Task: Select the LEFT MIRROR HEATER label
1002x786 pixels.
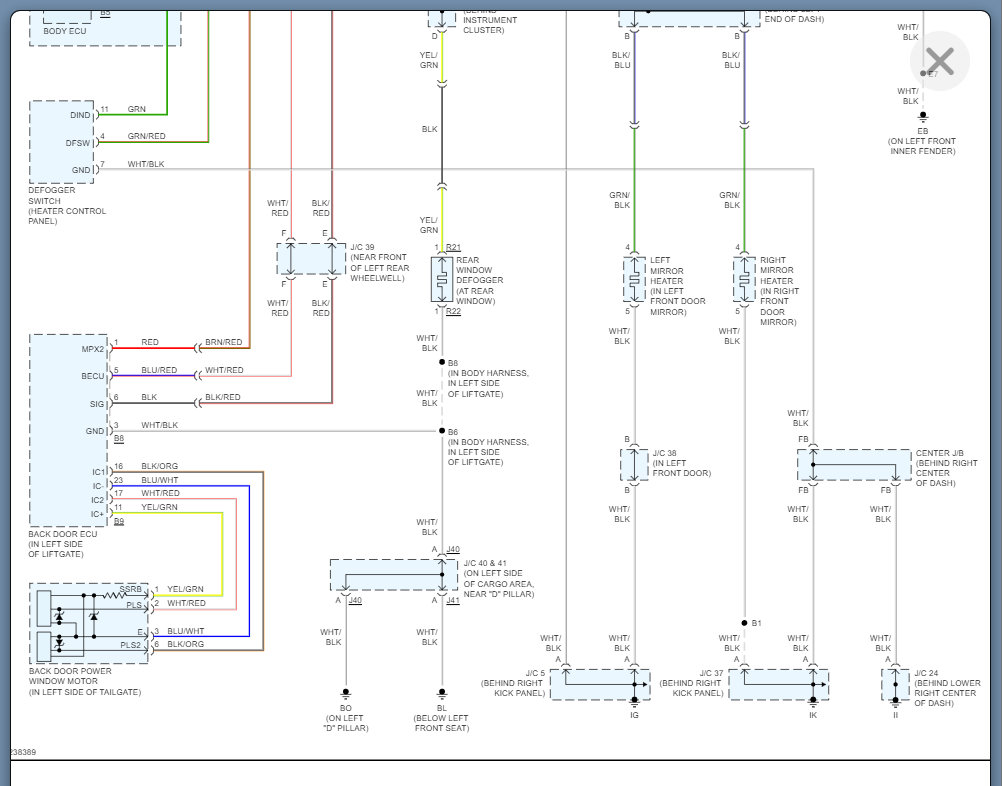Action: pos(677,286)
